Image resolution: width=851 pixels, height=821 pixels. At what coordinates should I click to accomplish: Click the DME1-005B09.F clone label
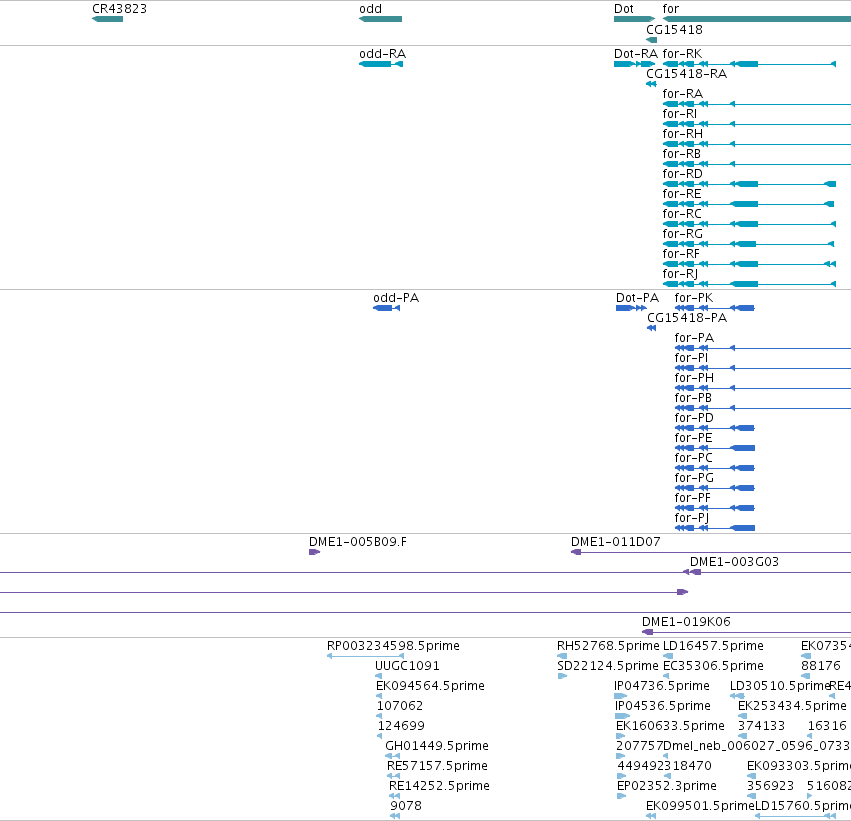click(x=358, y=542)
